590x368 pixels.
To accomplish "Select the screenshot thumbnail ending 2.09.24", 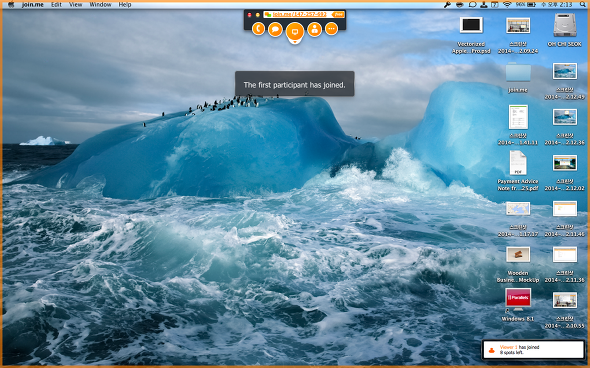I will pyautogui.click(x=518, y=35).
